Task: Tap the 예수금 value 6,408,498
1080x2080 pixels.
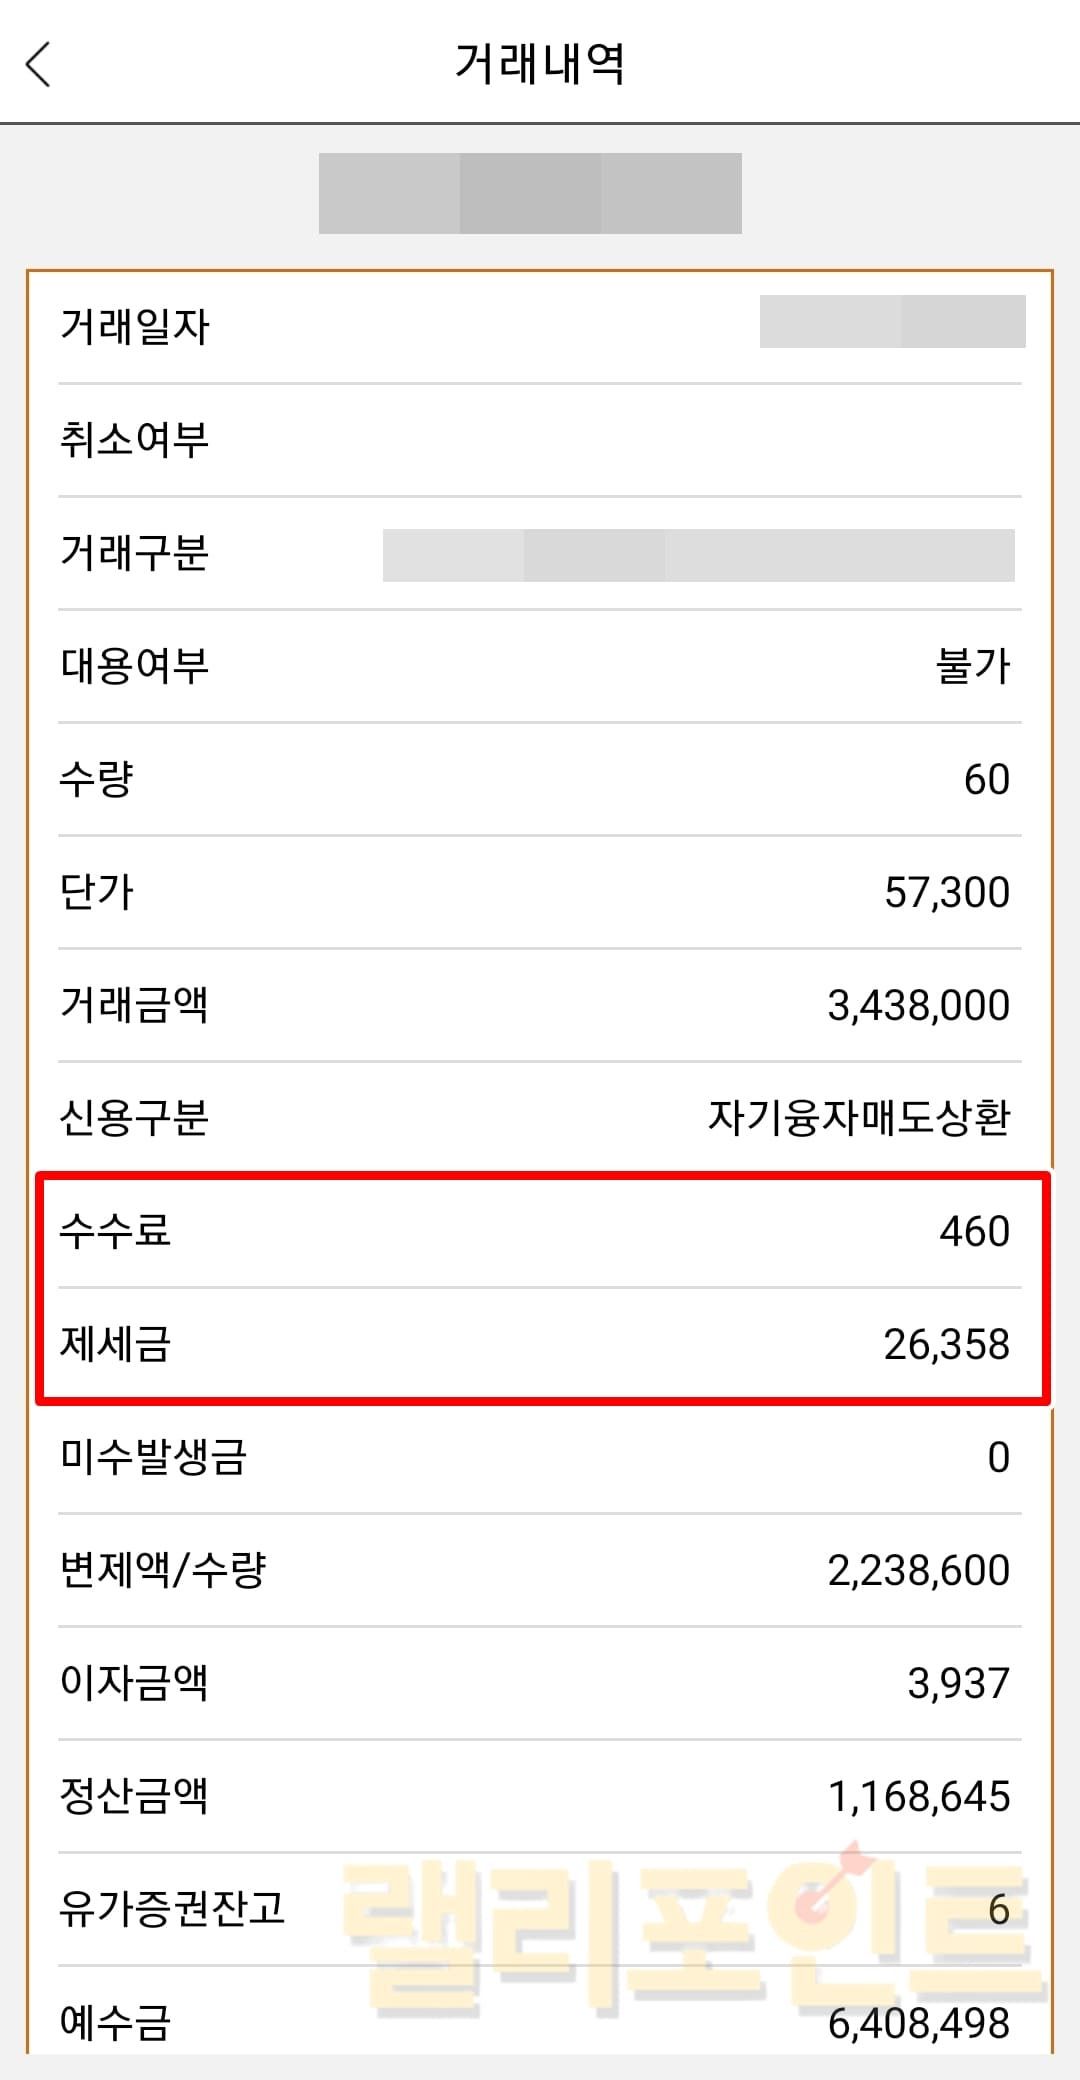Action: (x=918, y=2023)
